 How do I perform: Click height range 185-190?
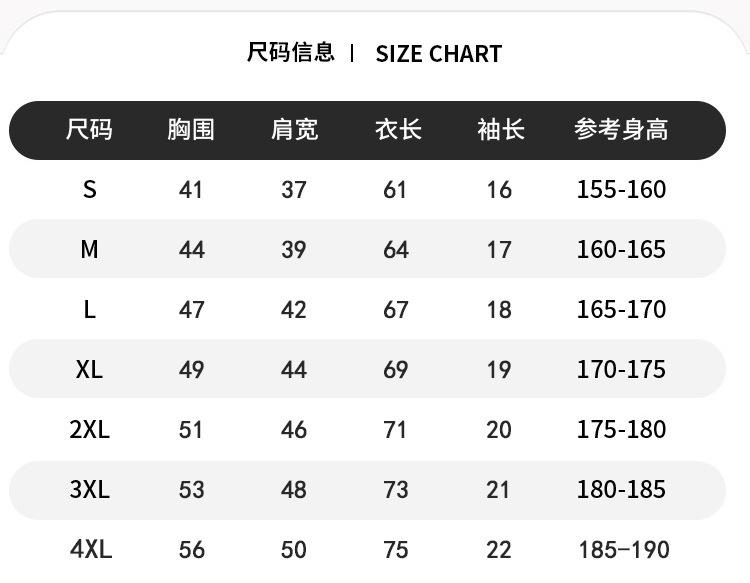[624, 550]
